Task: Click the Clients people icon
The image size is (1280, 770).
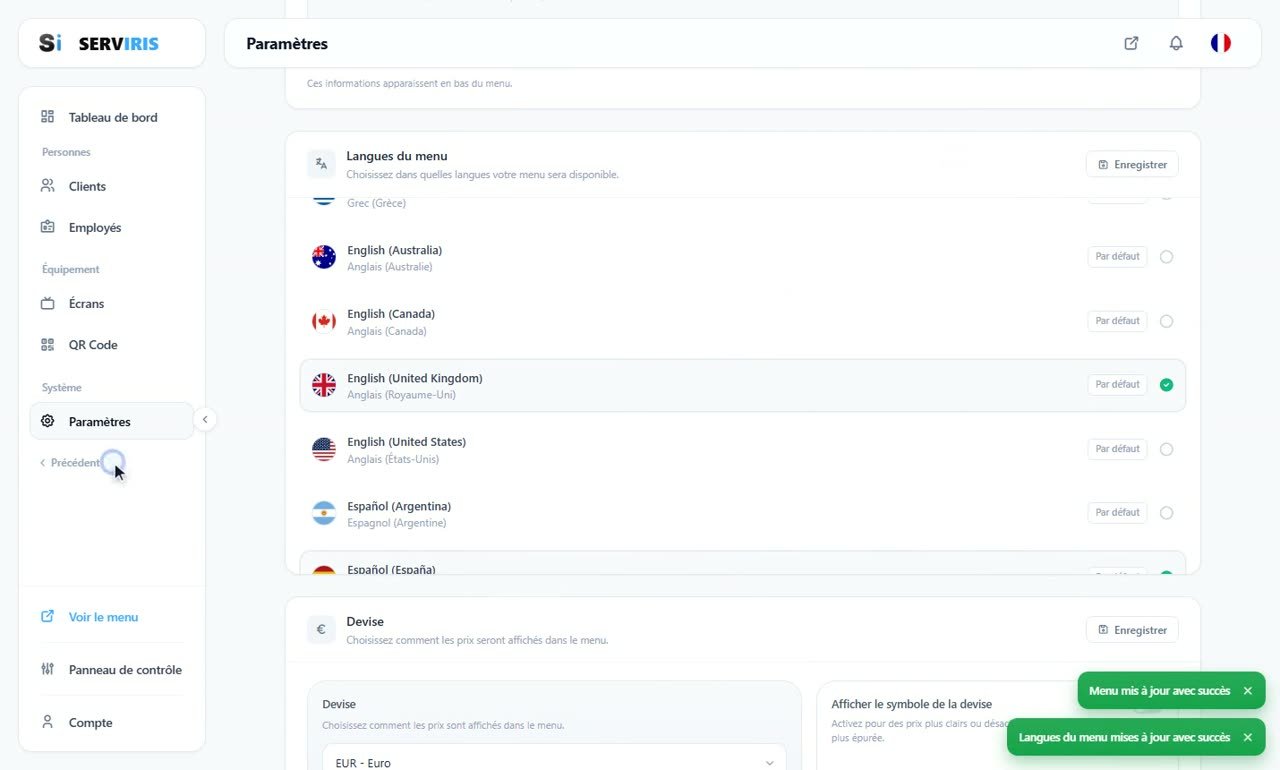Action: [47, 186]
